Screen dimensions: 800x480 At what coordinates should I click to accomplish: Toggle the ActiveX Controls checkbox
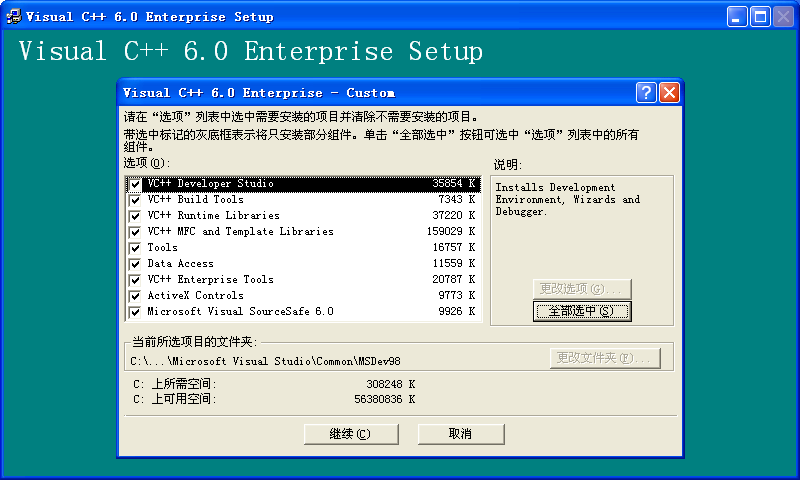tap(135, 296)
